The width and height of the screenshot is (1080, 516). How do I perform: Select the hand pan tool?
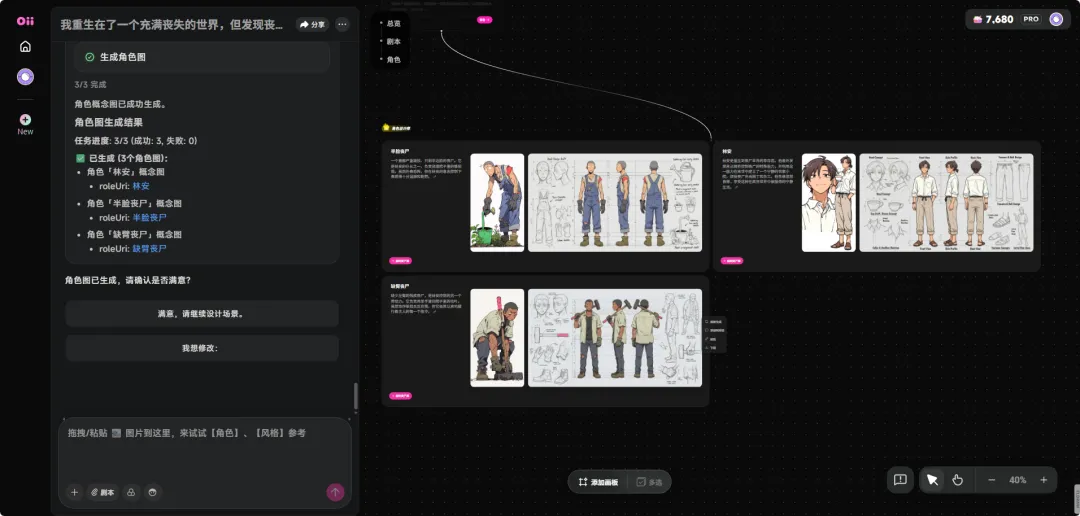coord(958,480)
